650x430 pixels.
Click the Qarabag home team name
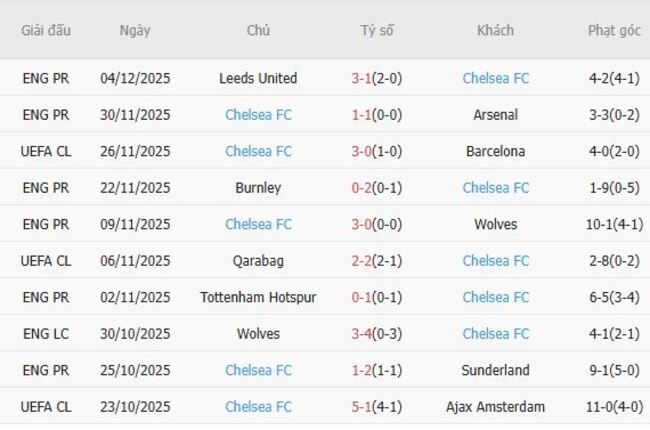point(258,261)
